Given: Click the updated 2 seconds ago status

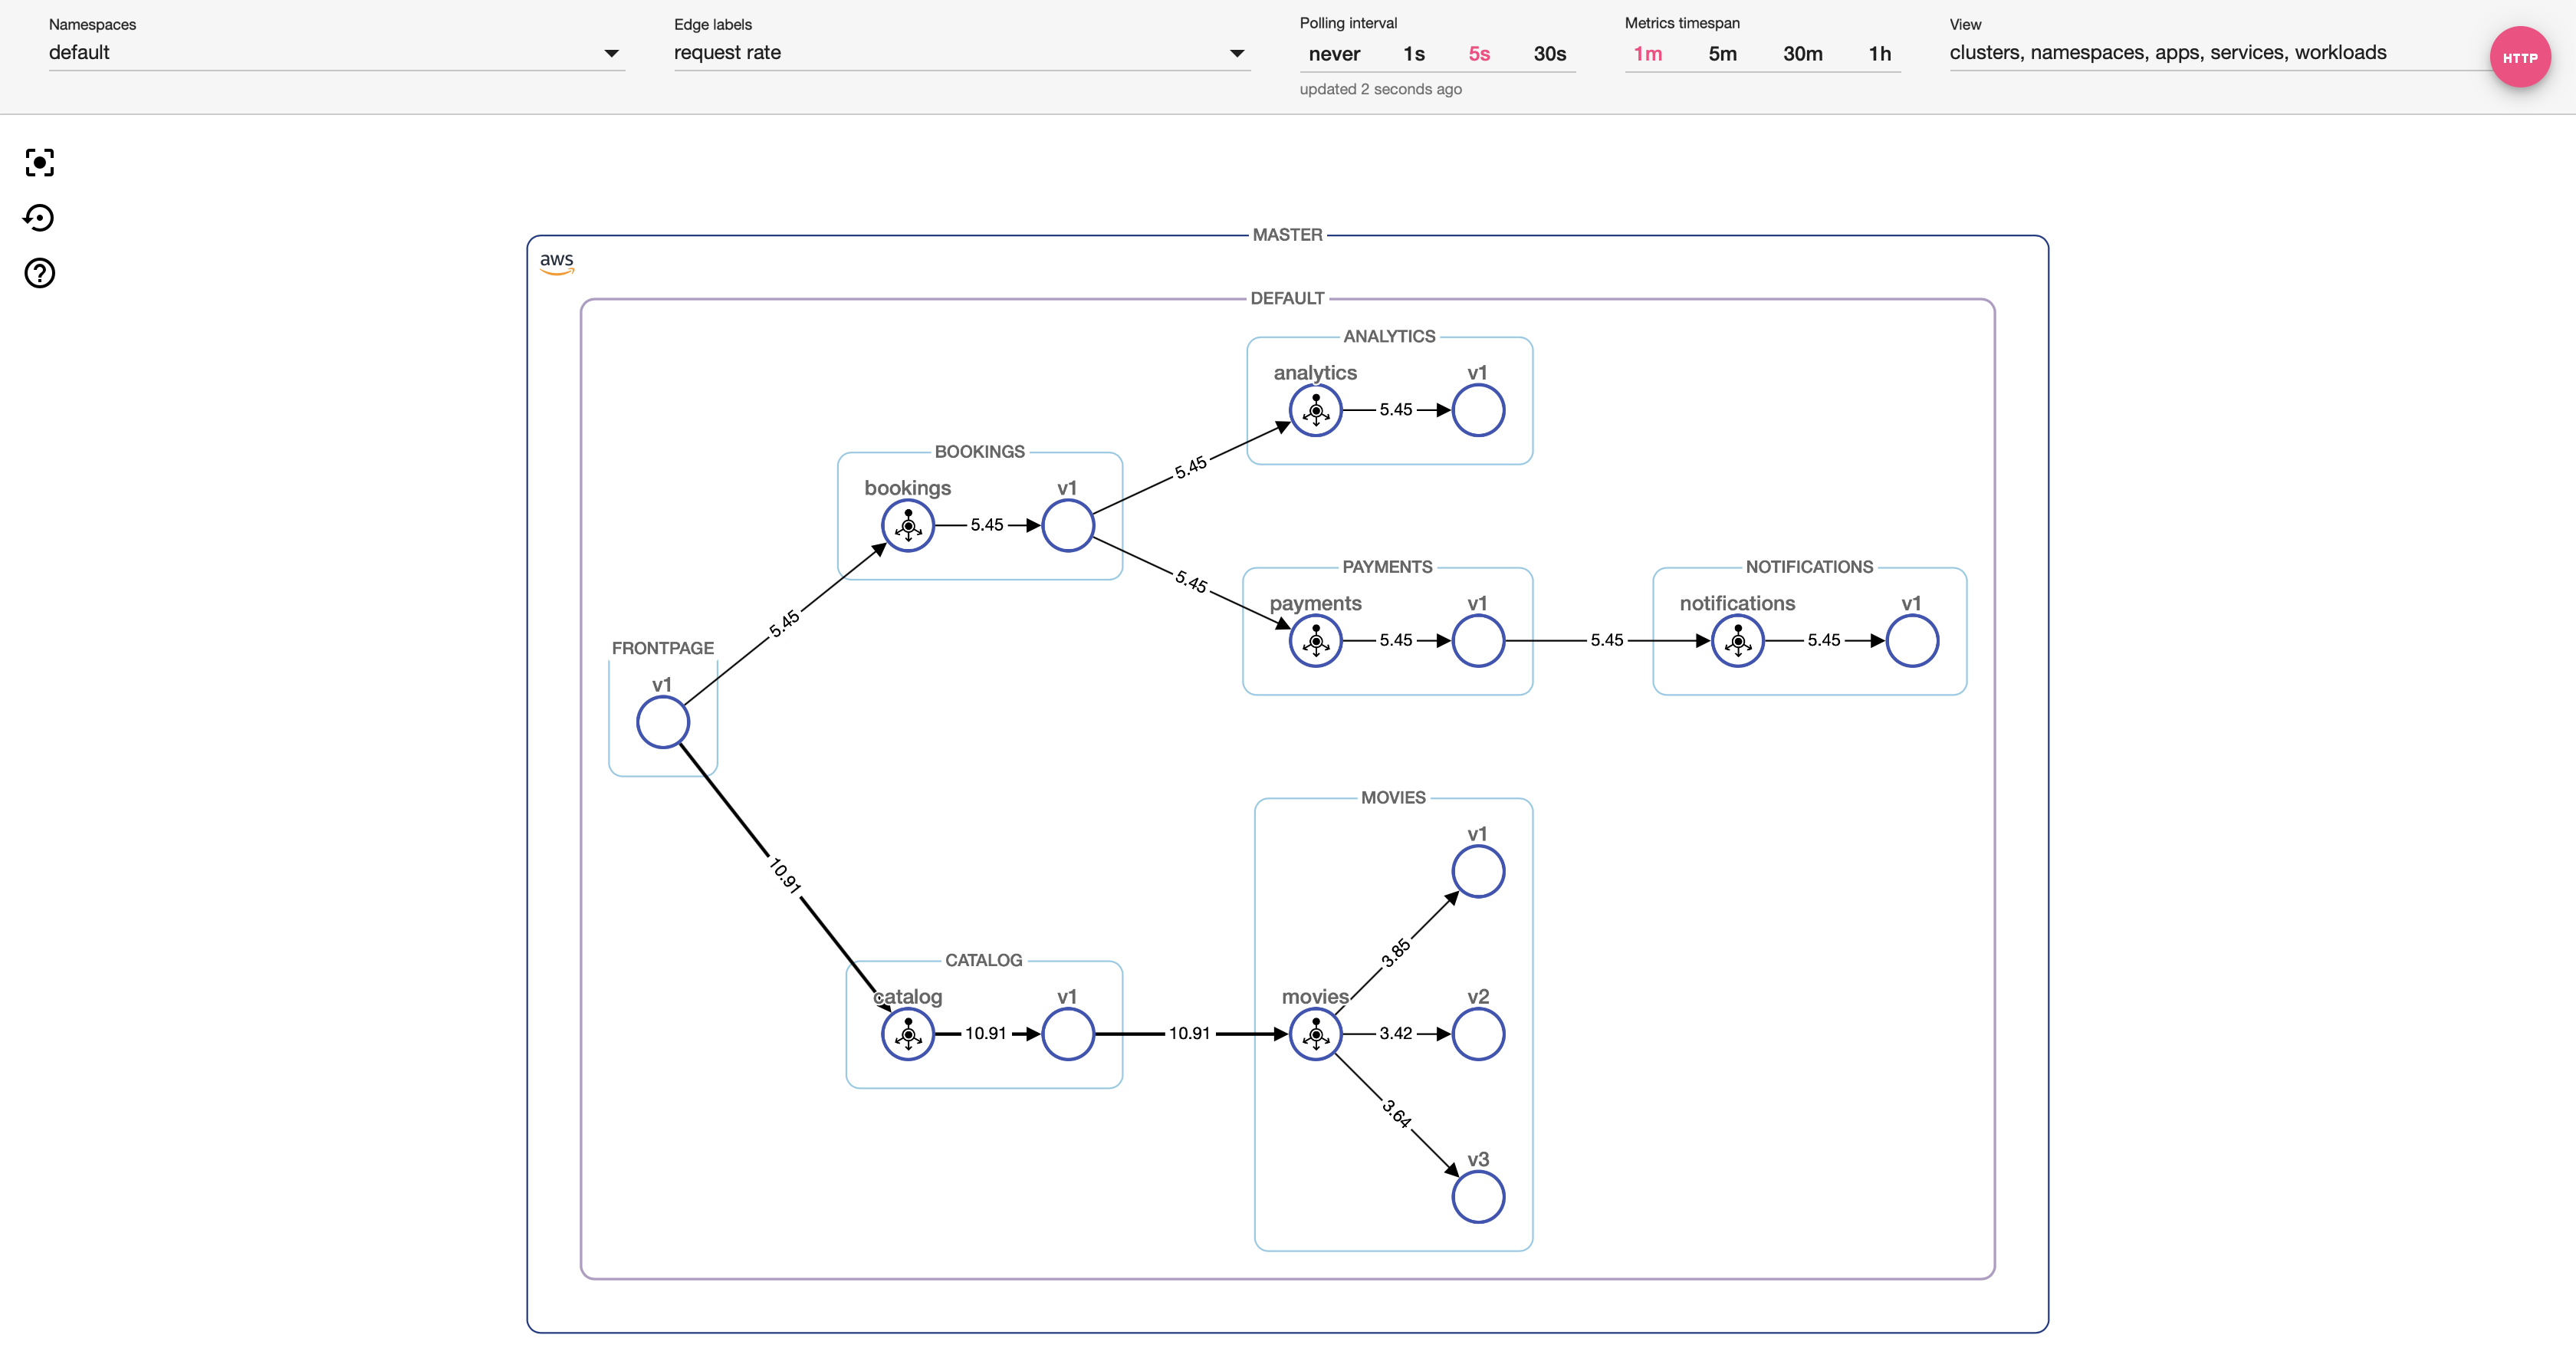Looking at the screenshot, I should pyautogui.click(x=1380, y=89).
